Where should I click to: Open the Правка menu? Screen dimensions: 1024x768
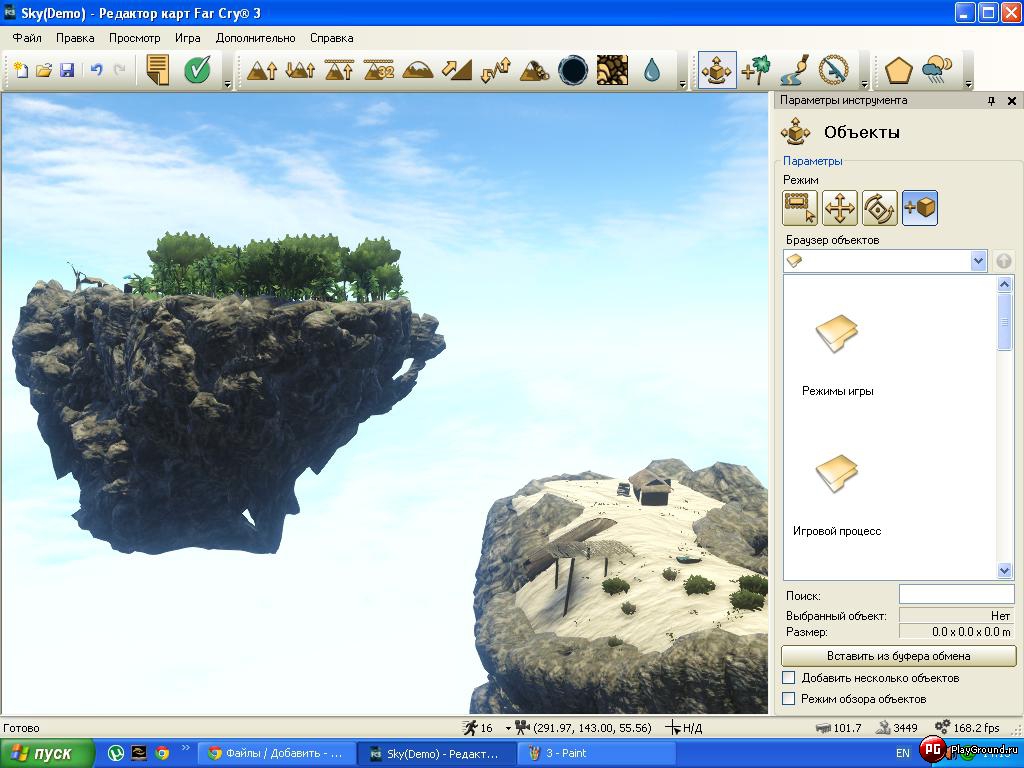click(75, 38)
